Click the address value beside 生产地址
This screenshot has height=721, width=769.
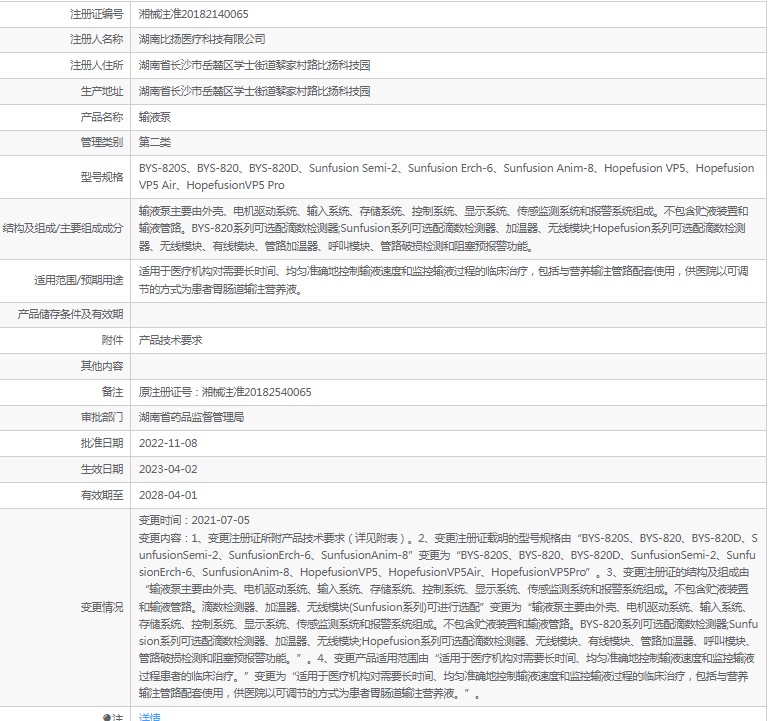click(254, 91)
